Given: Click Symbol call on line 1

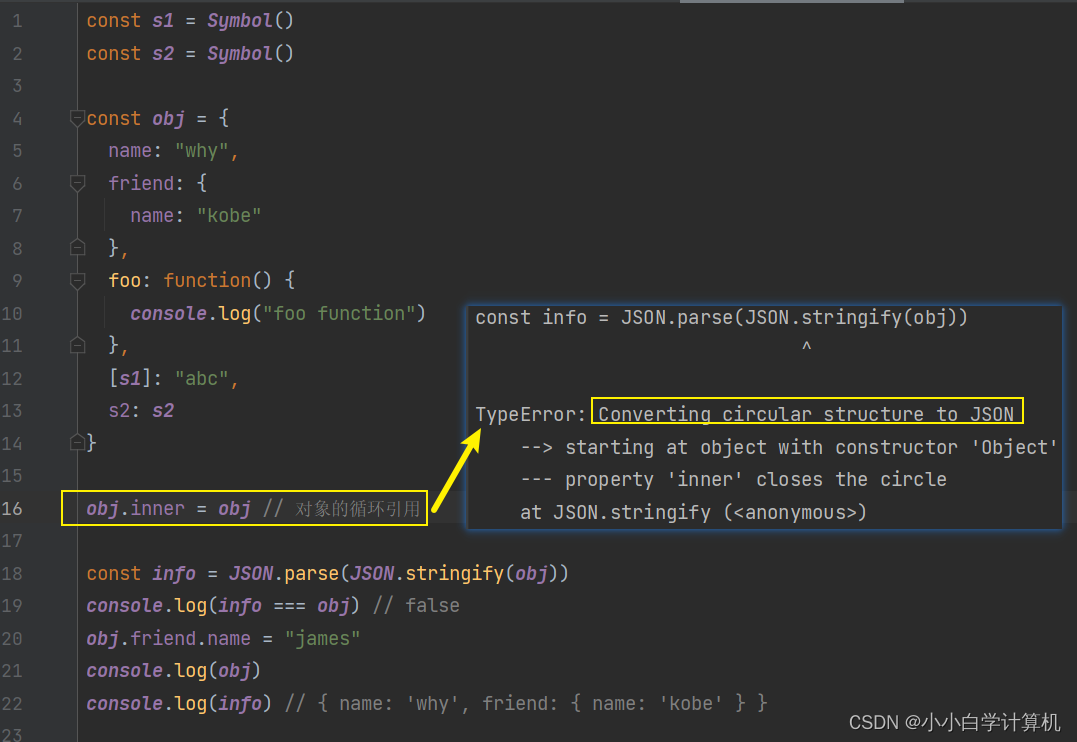Looking at the screenshot, I should 250,21.
